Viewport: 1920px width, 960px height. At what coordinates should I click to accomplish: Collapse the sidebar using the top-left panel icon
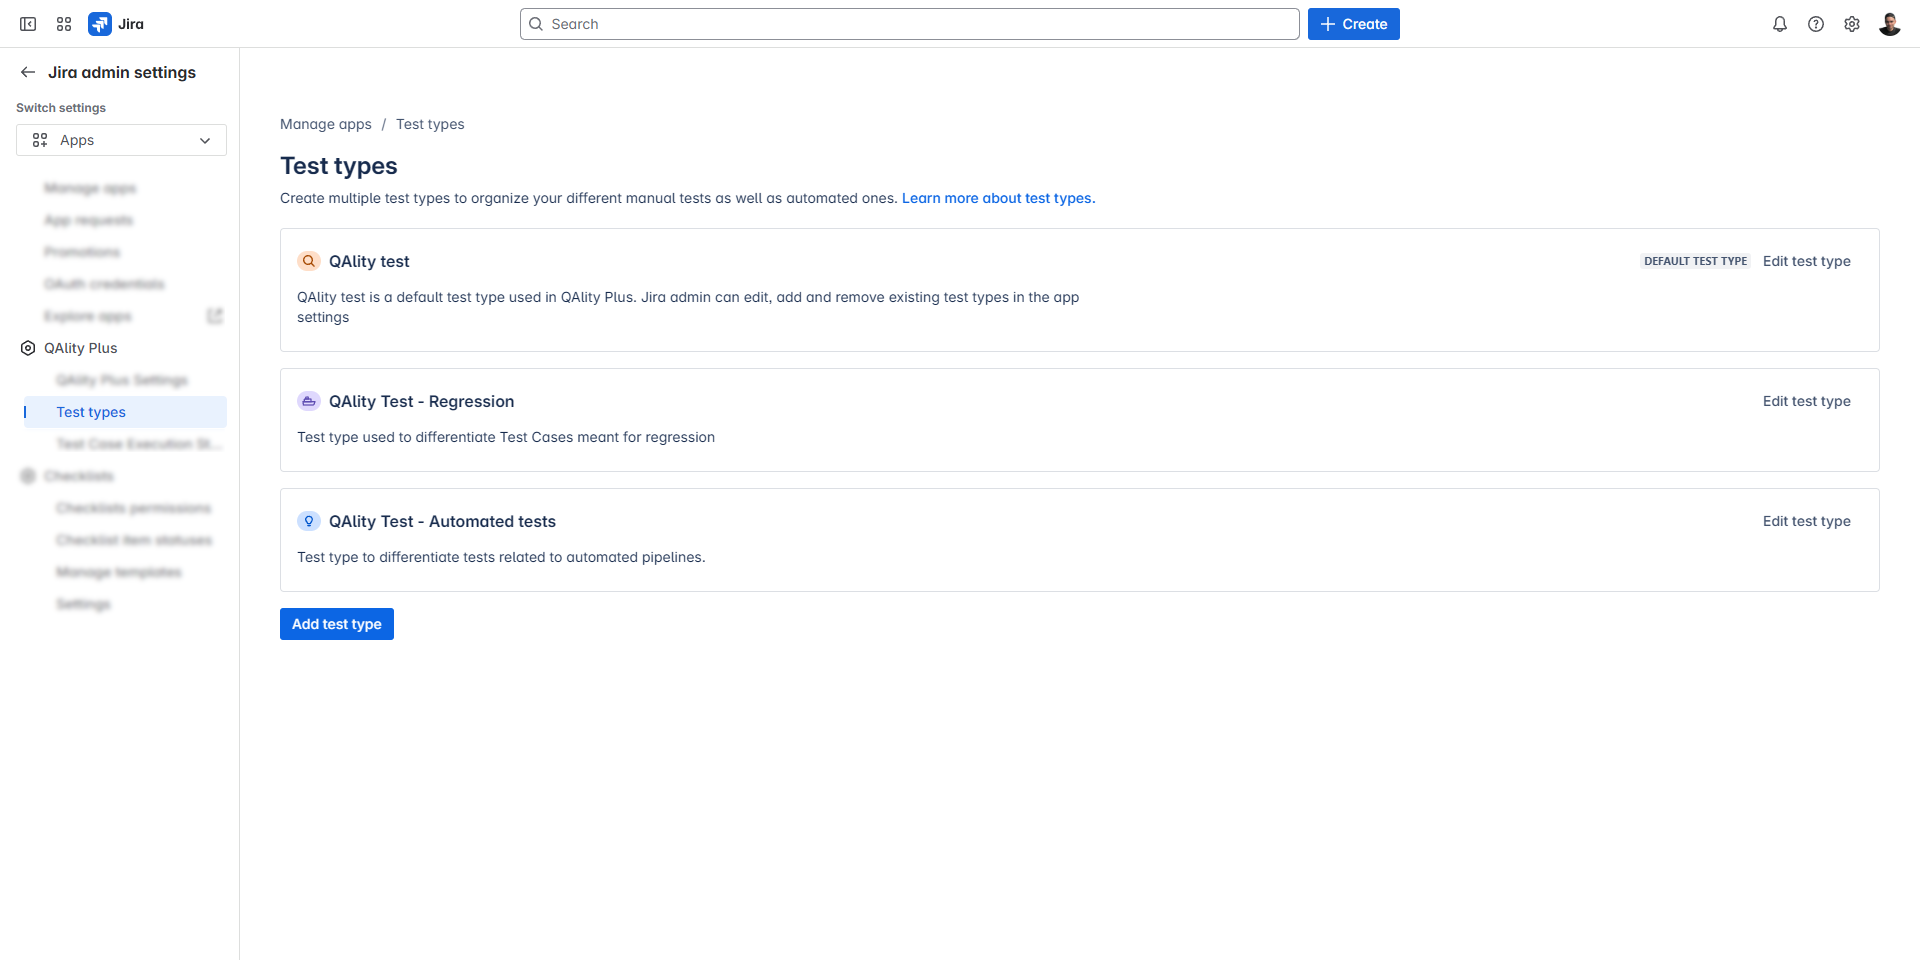[28, 24]
